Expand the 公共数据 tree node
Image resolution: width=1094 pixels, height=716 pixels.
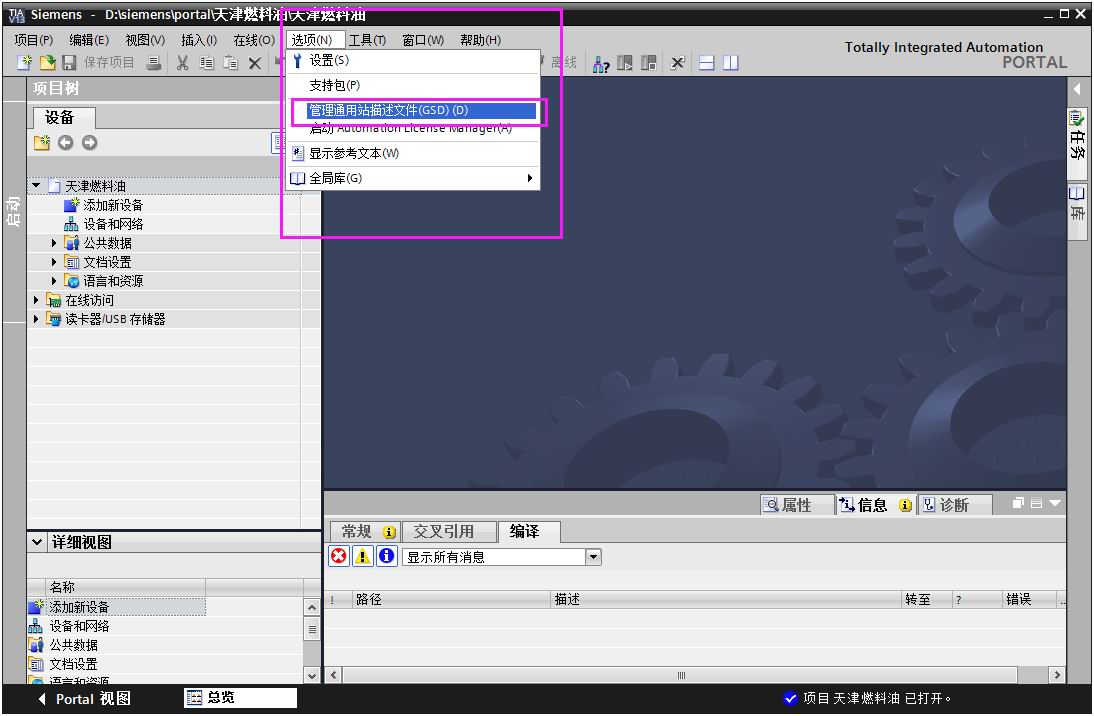55,243
